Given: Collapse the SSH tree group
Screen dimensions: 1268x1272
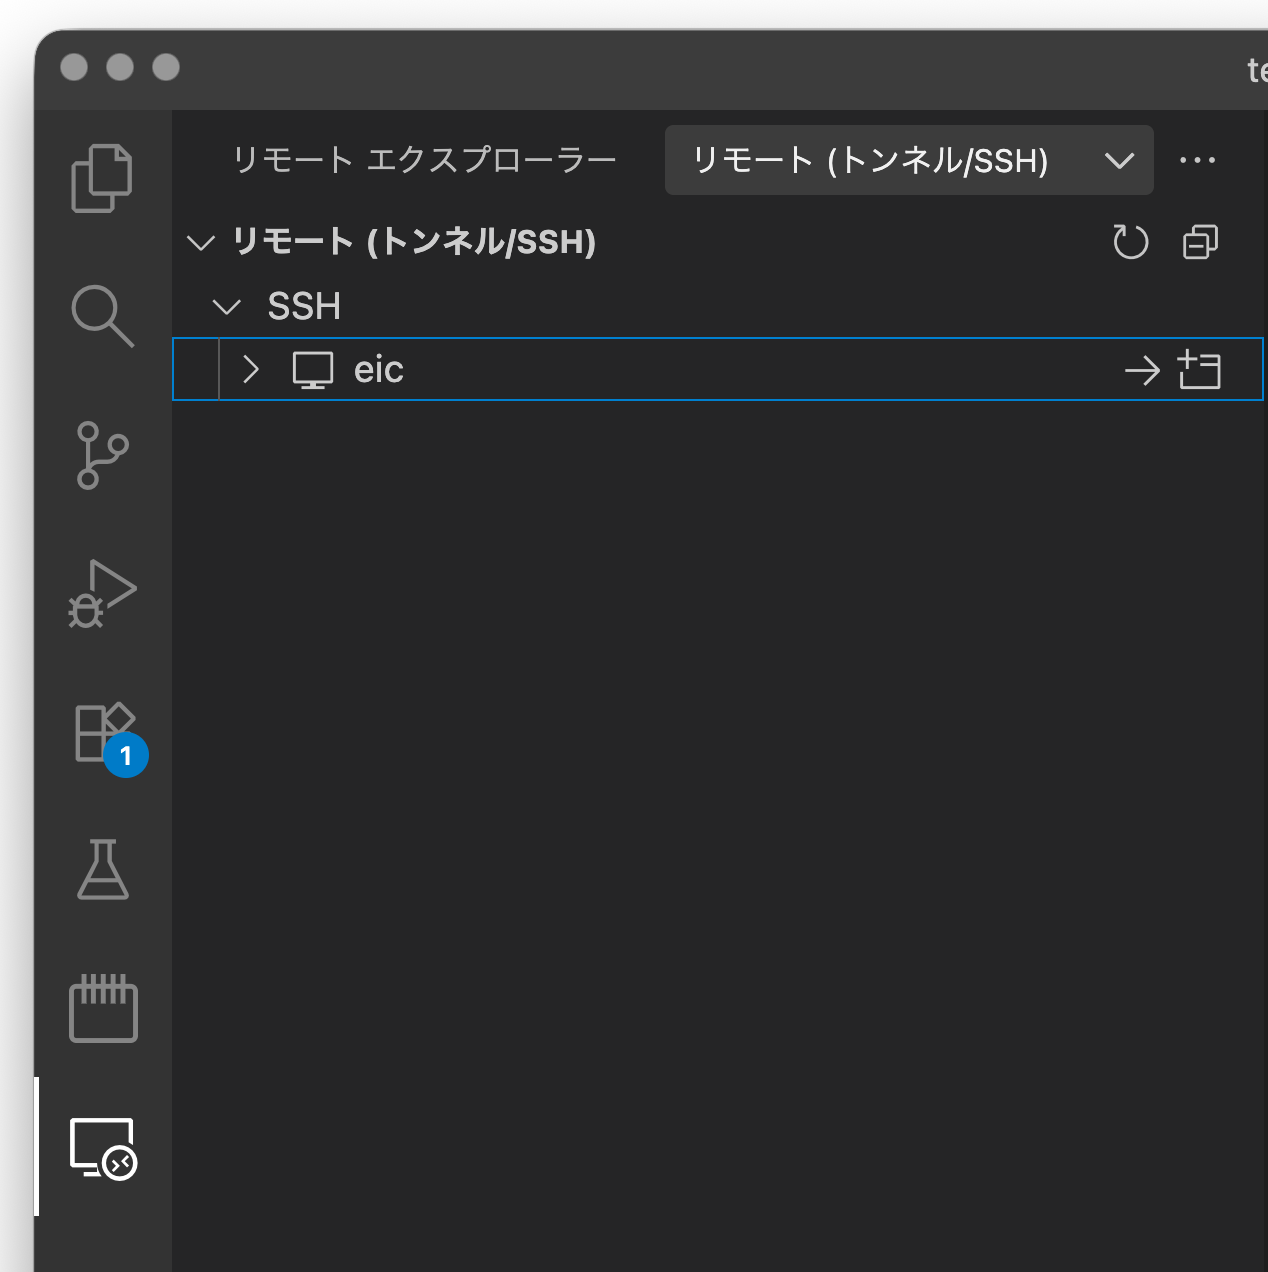Looking at the screenshot, I should [x=228, y=307].
